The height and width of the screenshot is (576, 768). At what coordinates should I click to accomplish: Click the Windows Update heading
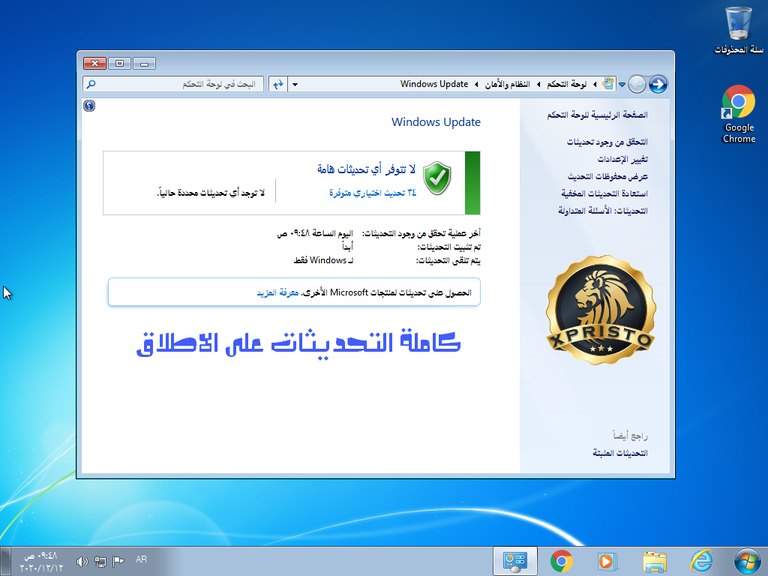click(x=436, y=122)
